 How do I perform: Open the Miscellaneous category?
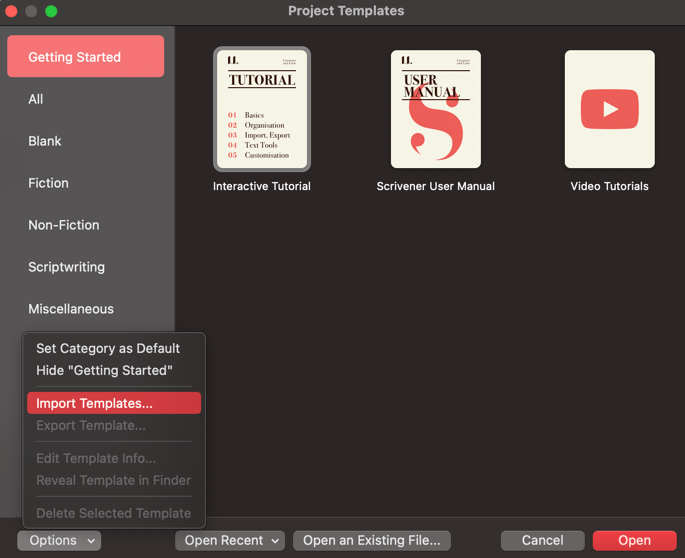[x=70, y=309]
